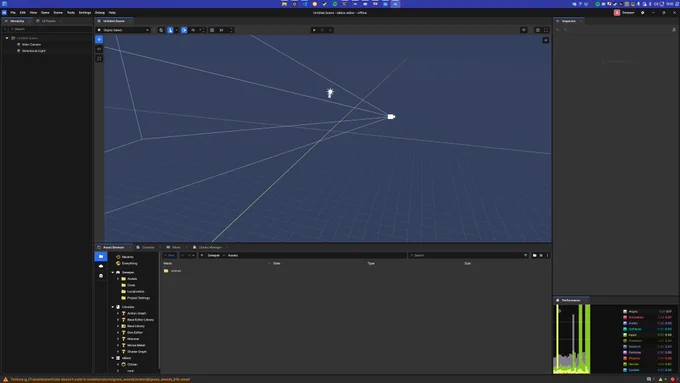Collapse the Sweeper project tree node
The image size is (680, 383).
pos(113,272)
